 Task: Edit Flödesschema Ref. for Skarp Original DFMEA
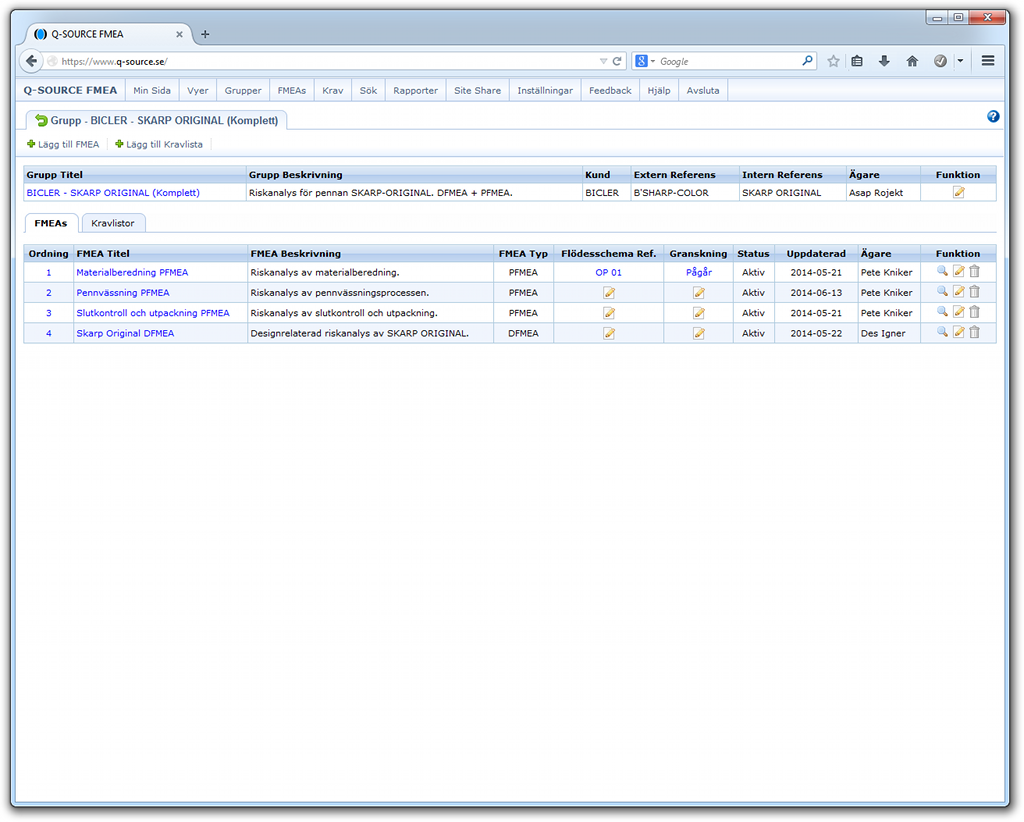click(609, 333)
